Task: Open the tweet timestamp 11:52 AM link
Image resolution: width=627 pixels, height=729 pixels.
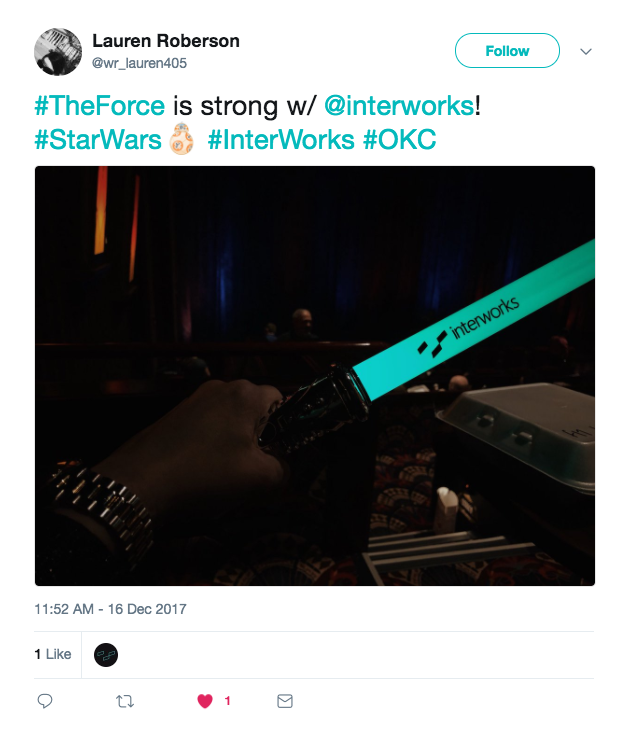Action: 110,608
